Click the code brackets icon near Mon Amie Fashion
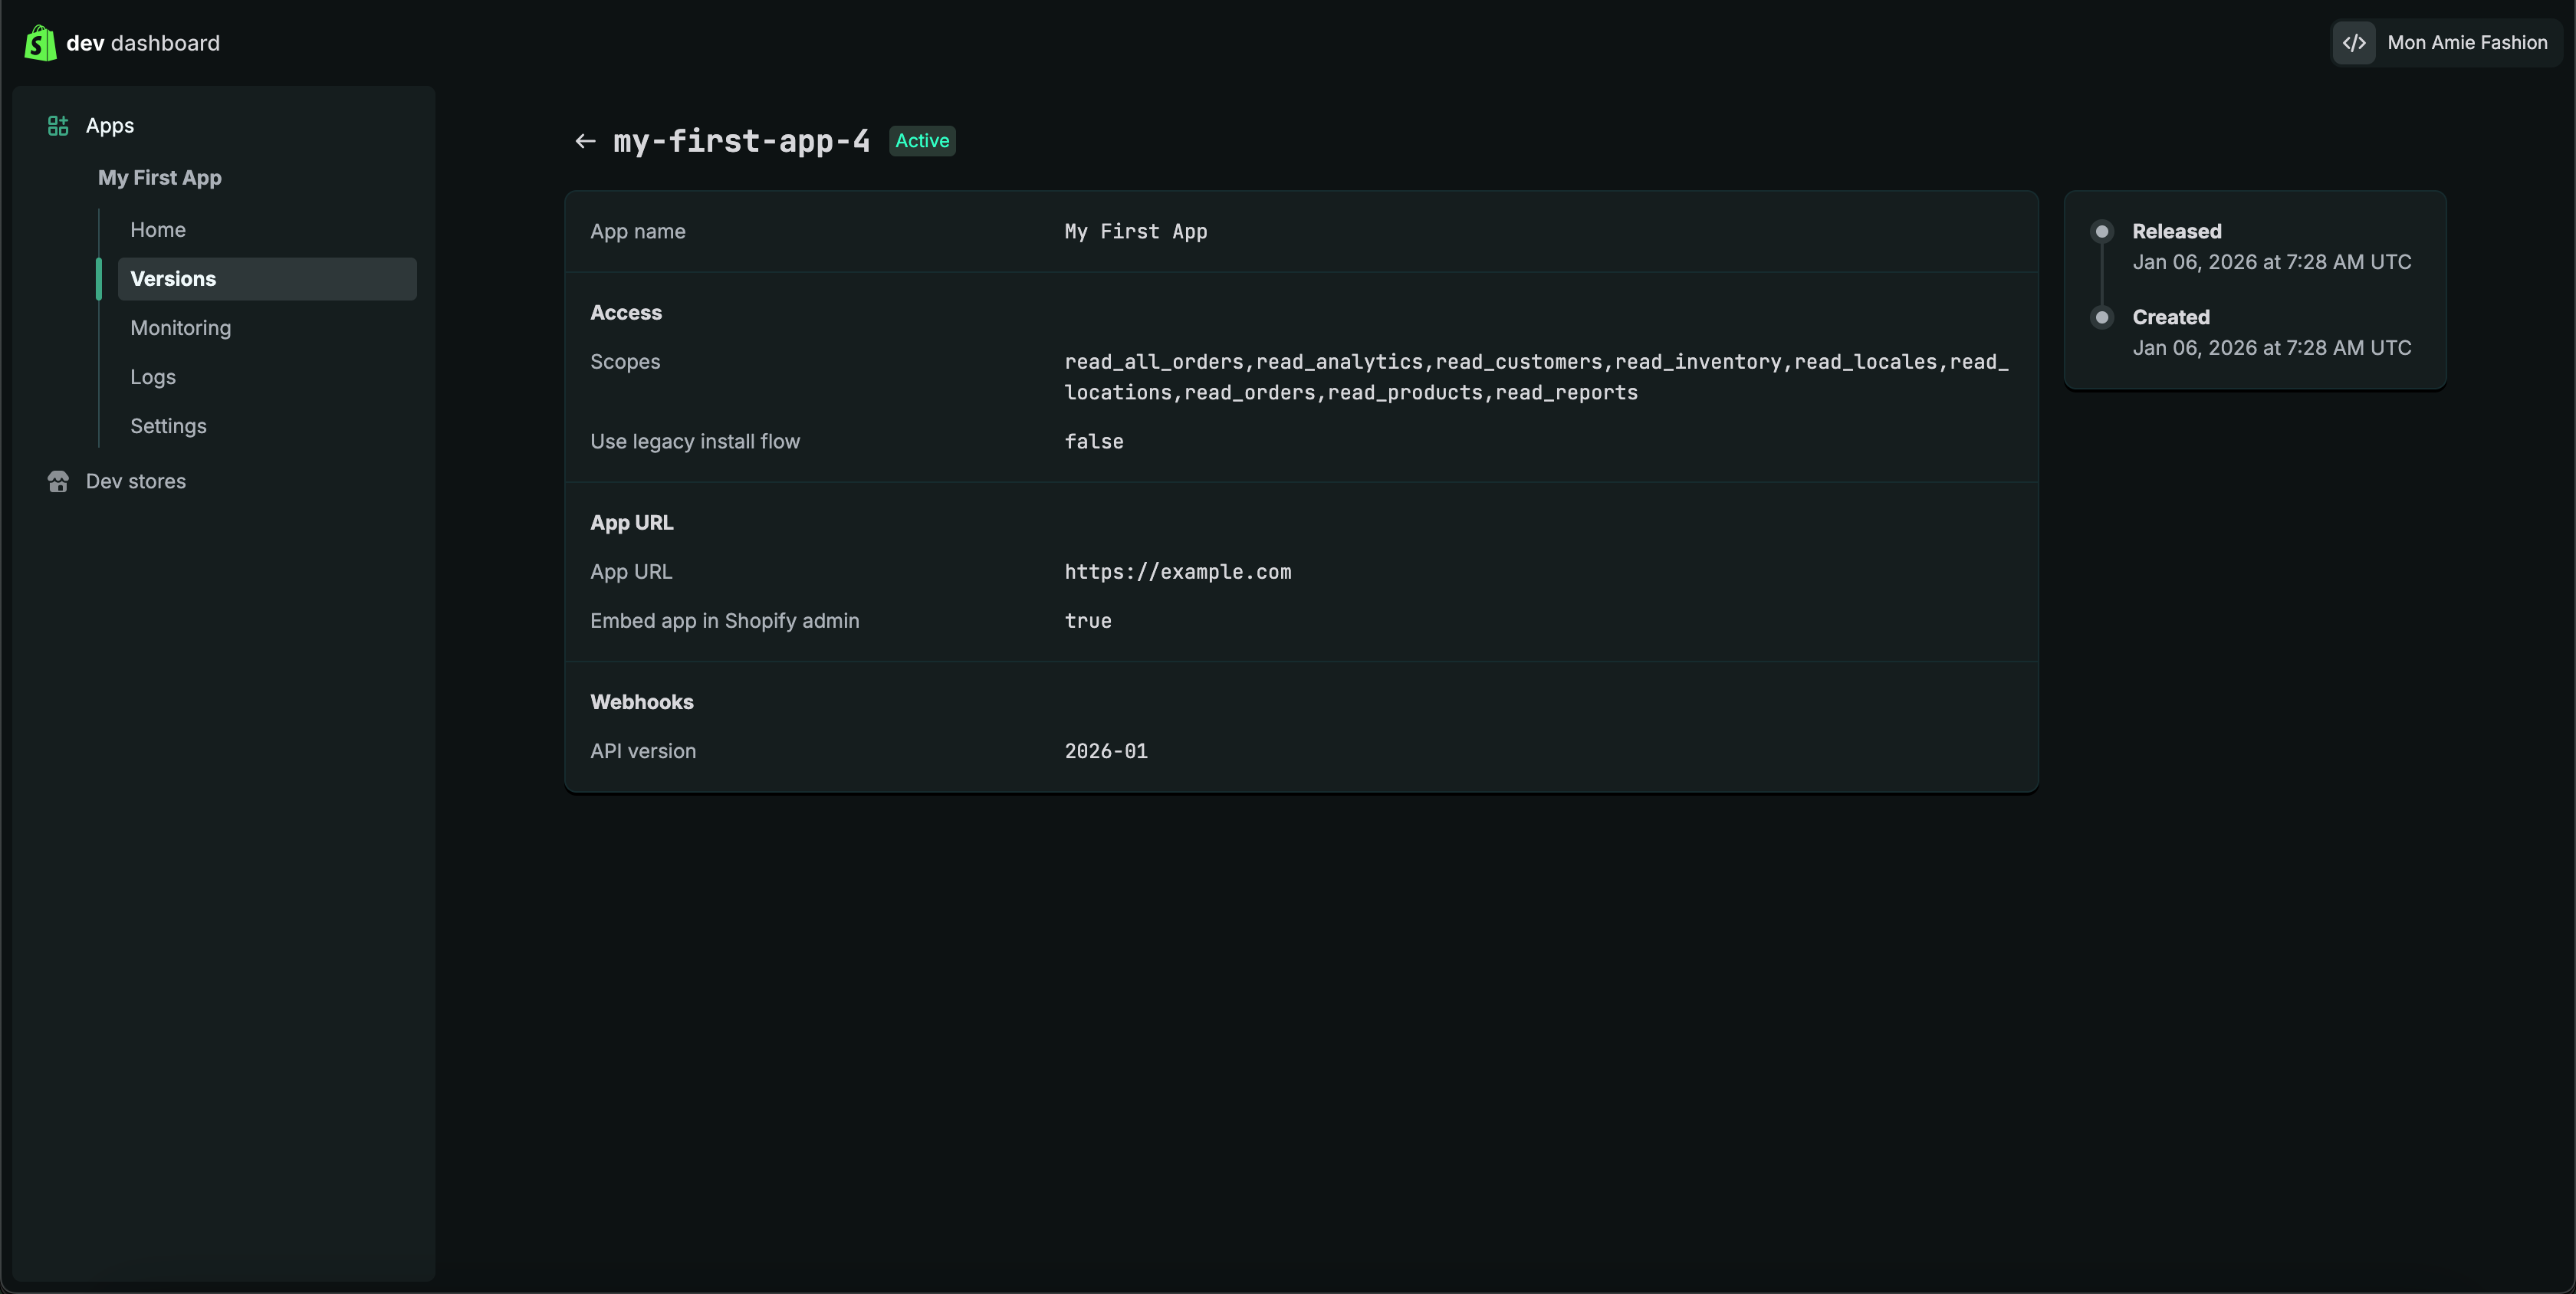 pyautogui.click(x=2354, y=43)
